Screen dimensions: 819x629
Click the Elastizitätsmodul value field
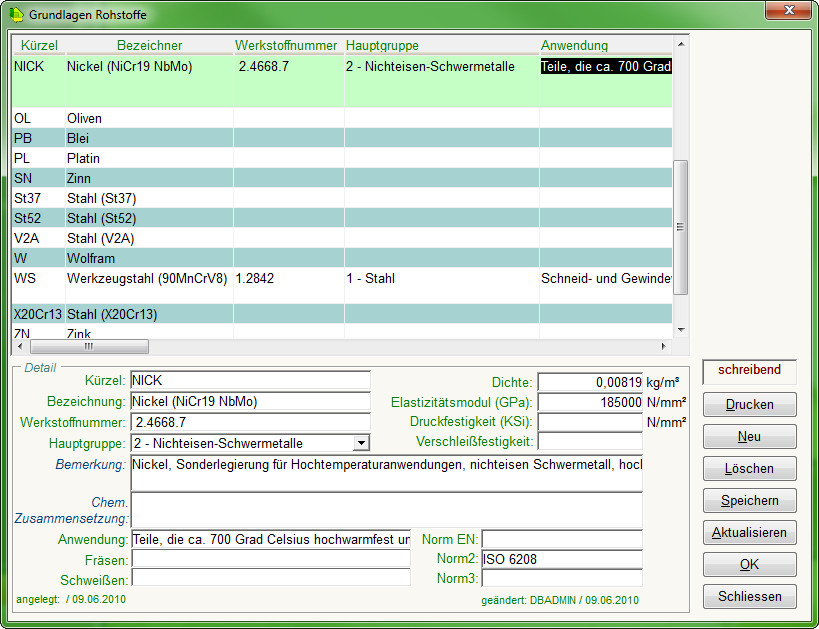point(590,402)
